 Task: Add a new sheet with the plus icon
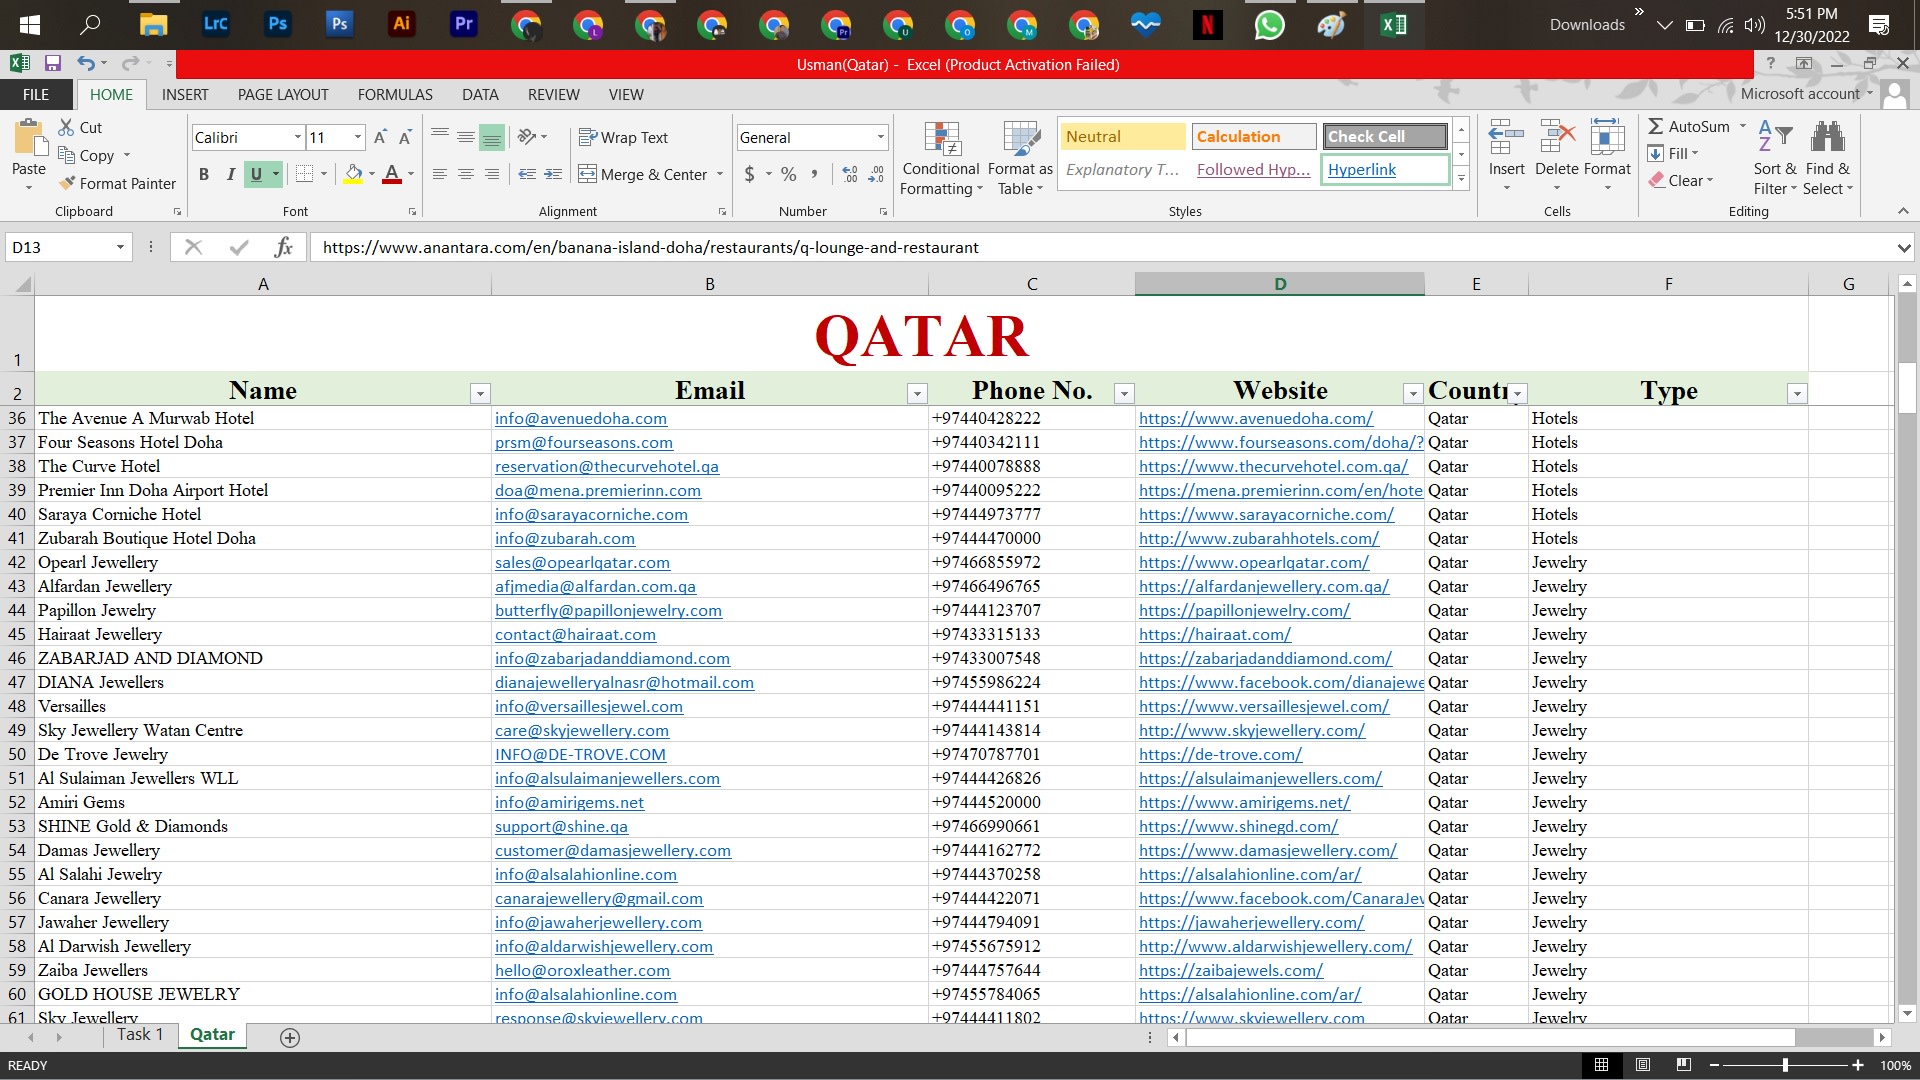point(290,1038)
